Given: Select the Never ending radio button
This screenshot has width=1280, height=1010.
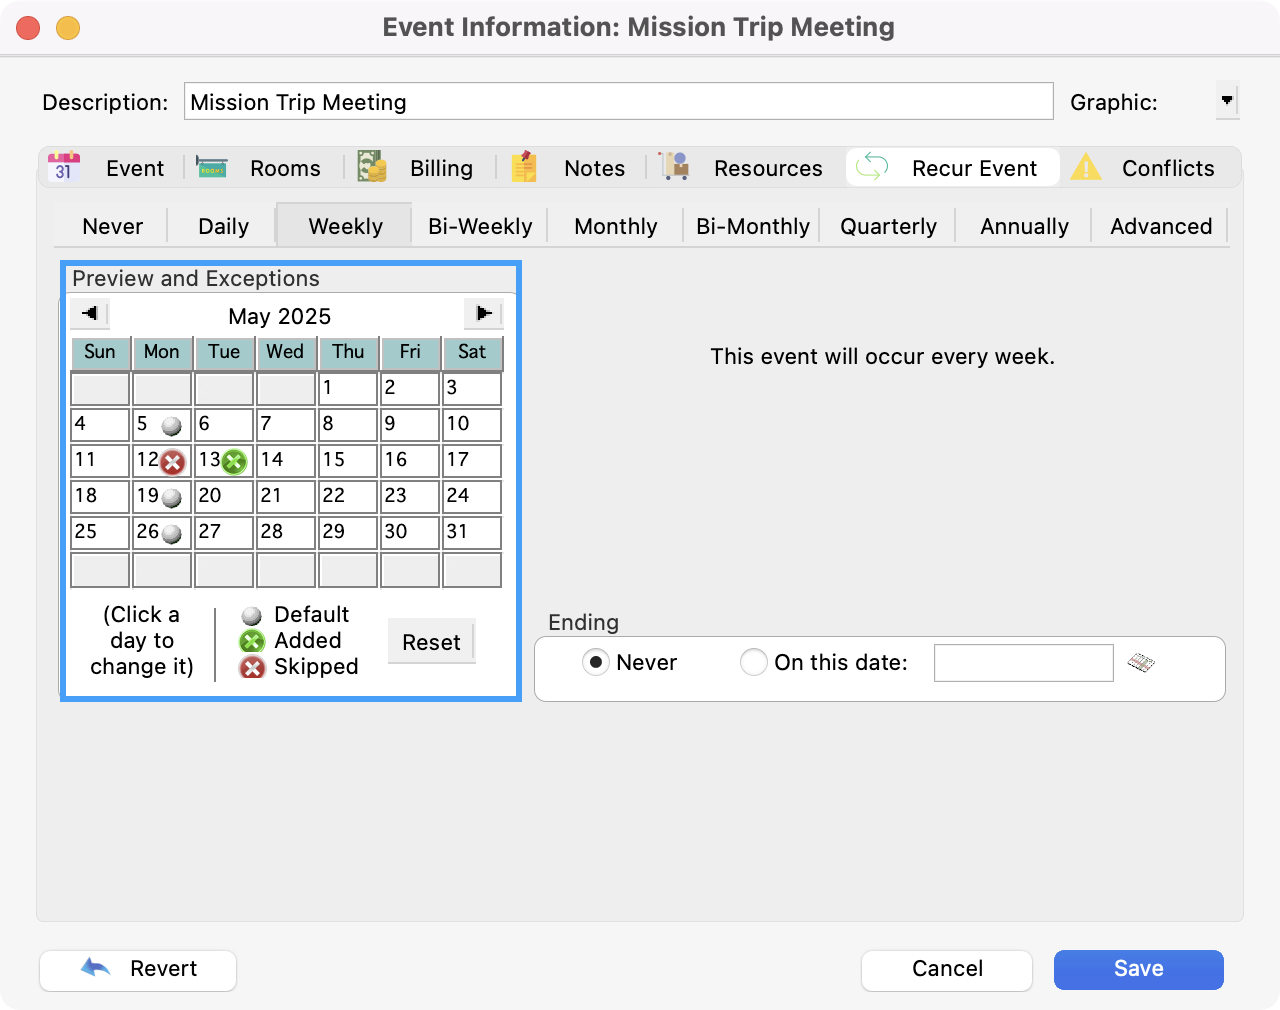Looking at the screenshot, I should coord(596,662).
